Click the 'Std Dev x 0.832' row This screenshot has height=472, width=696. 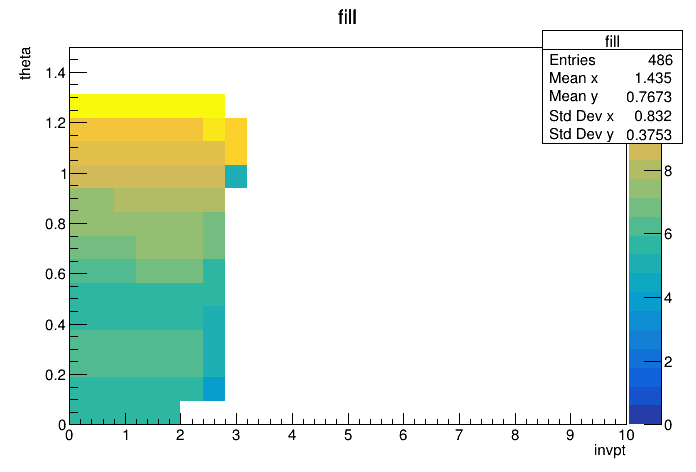tap(612, 115)
